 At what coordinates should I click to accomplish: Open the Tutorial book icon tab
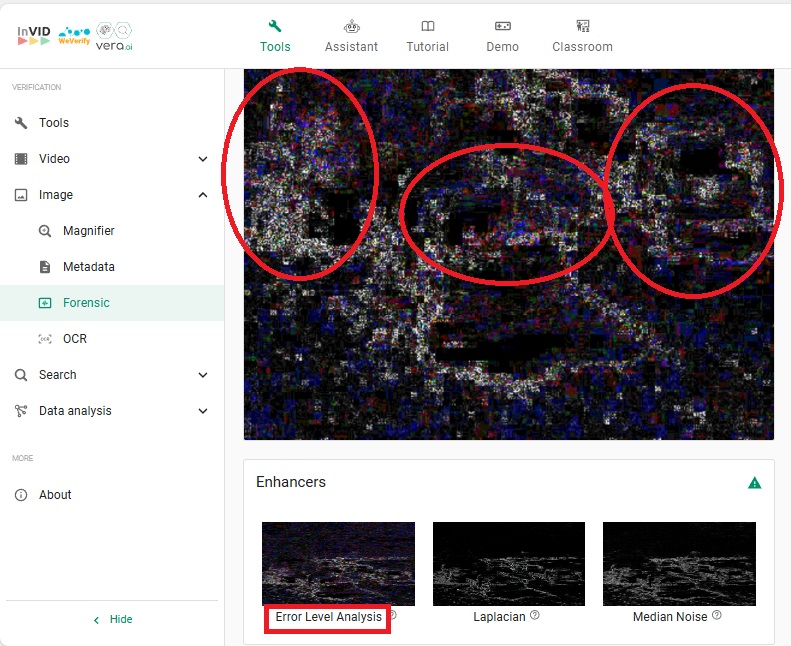coord(427,36)
